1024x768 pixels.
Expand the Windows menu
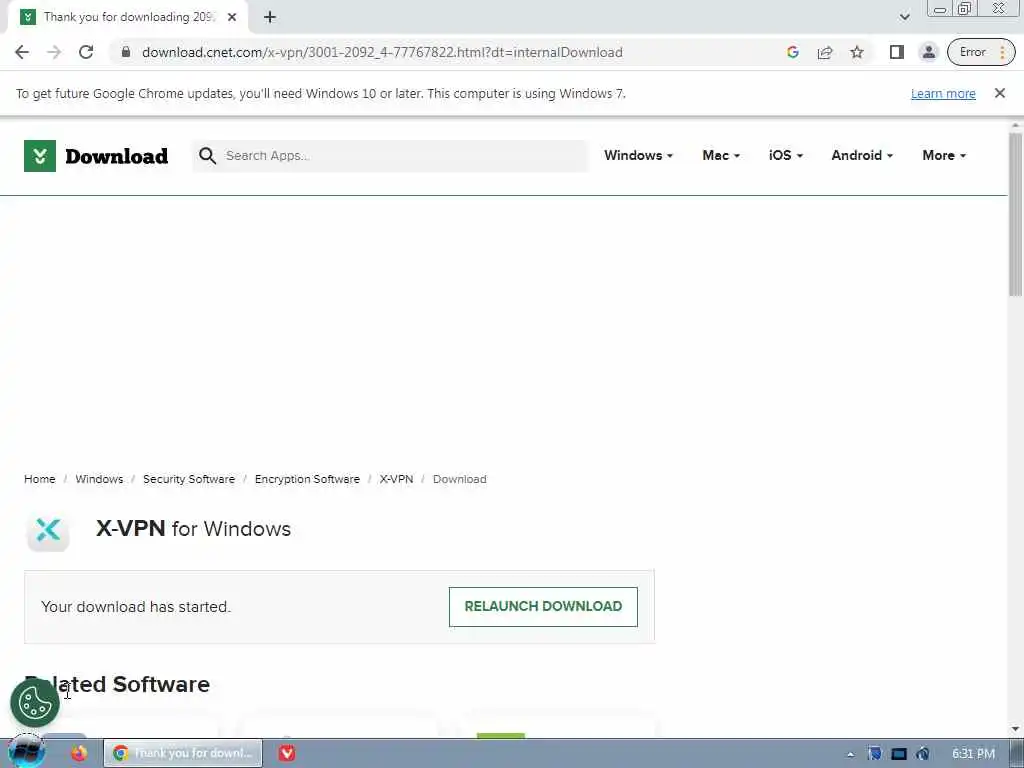tap(638, 155)
